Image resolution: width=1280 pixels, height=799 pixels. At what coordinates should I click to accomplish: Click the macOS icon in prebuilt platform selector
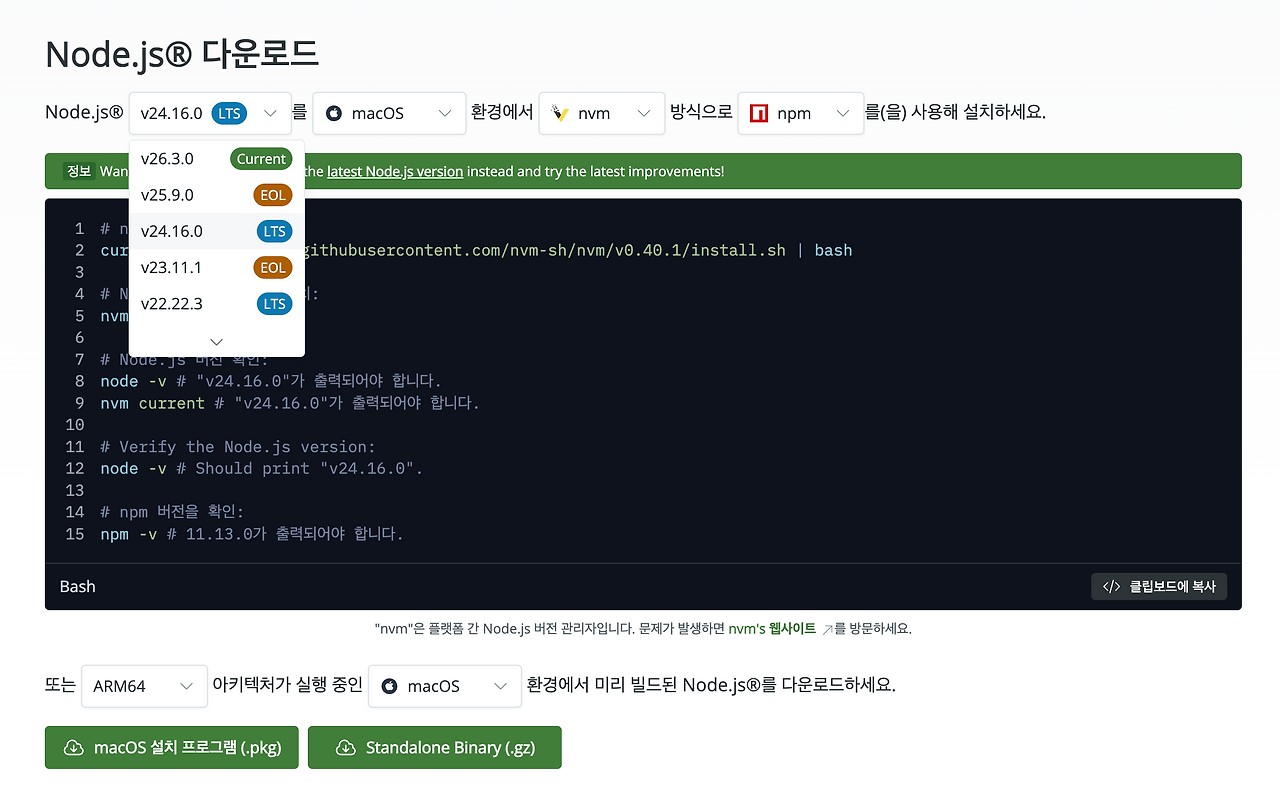click(390, 686)
